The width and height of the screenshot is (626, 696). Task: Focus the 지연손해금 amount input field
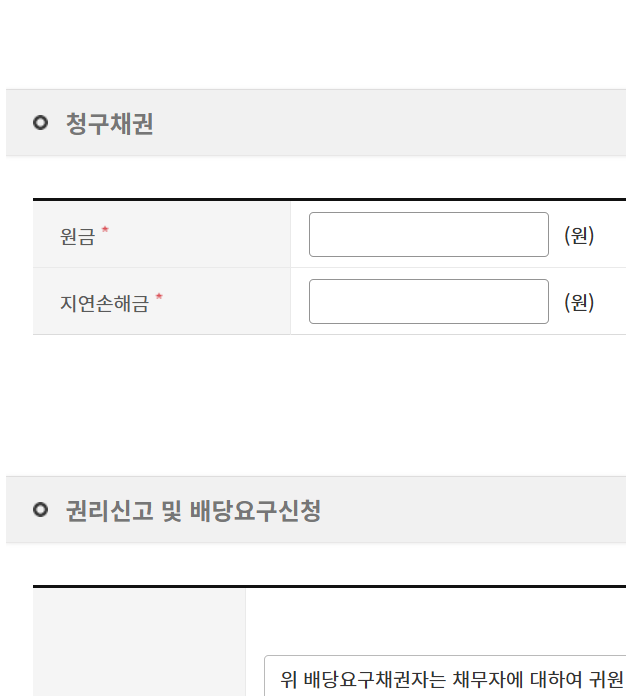[428, 302]
